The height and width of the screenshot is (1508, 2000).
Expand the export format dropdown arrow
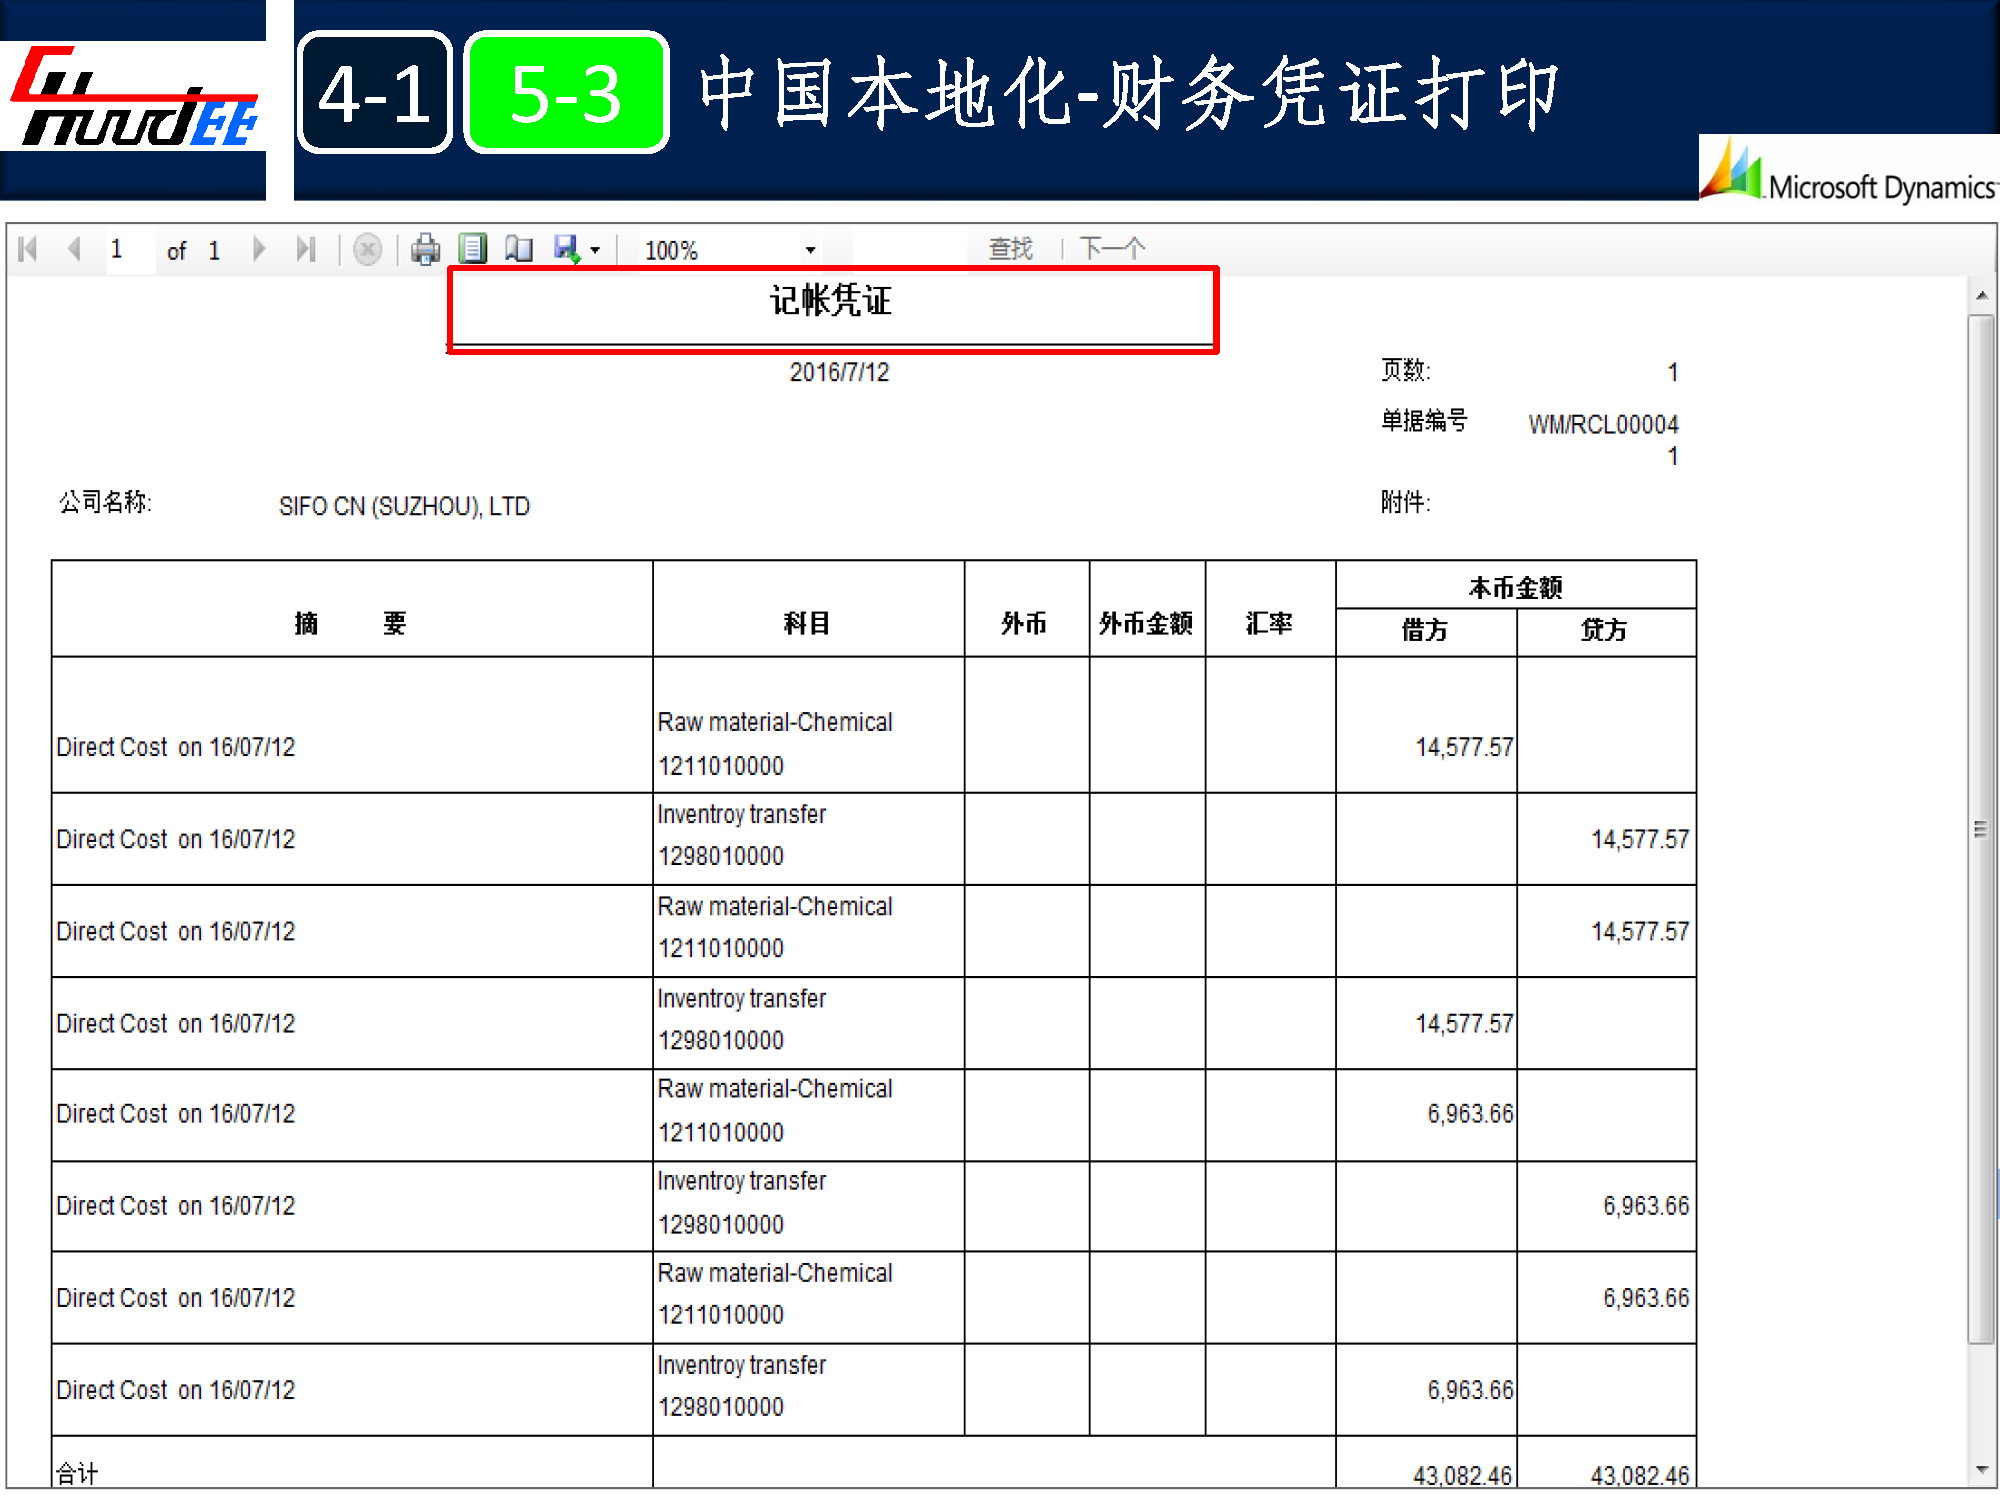coord(595,250)
